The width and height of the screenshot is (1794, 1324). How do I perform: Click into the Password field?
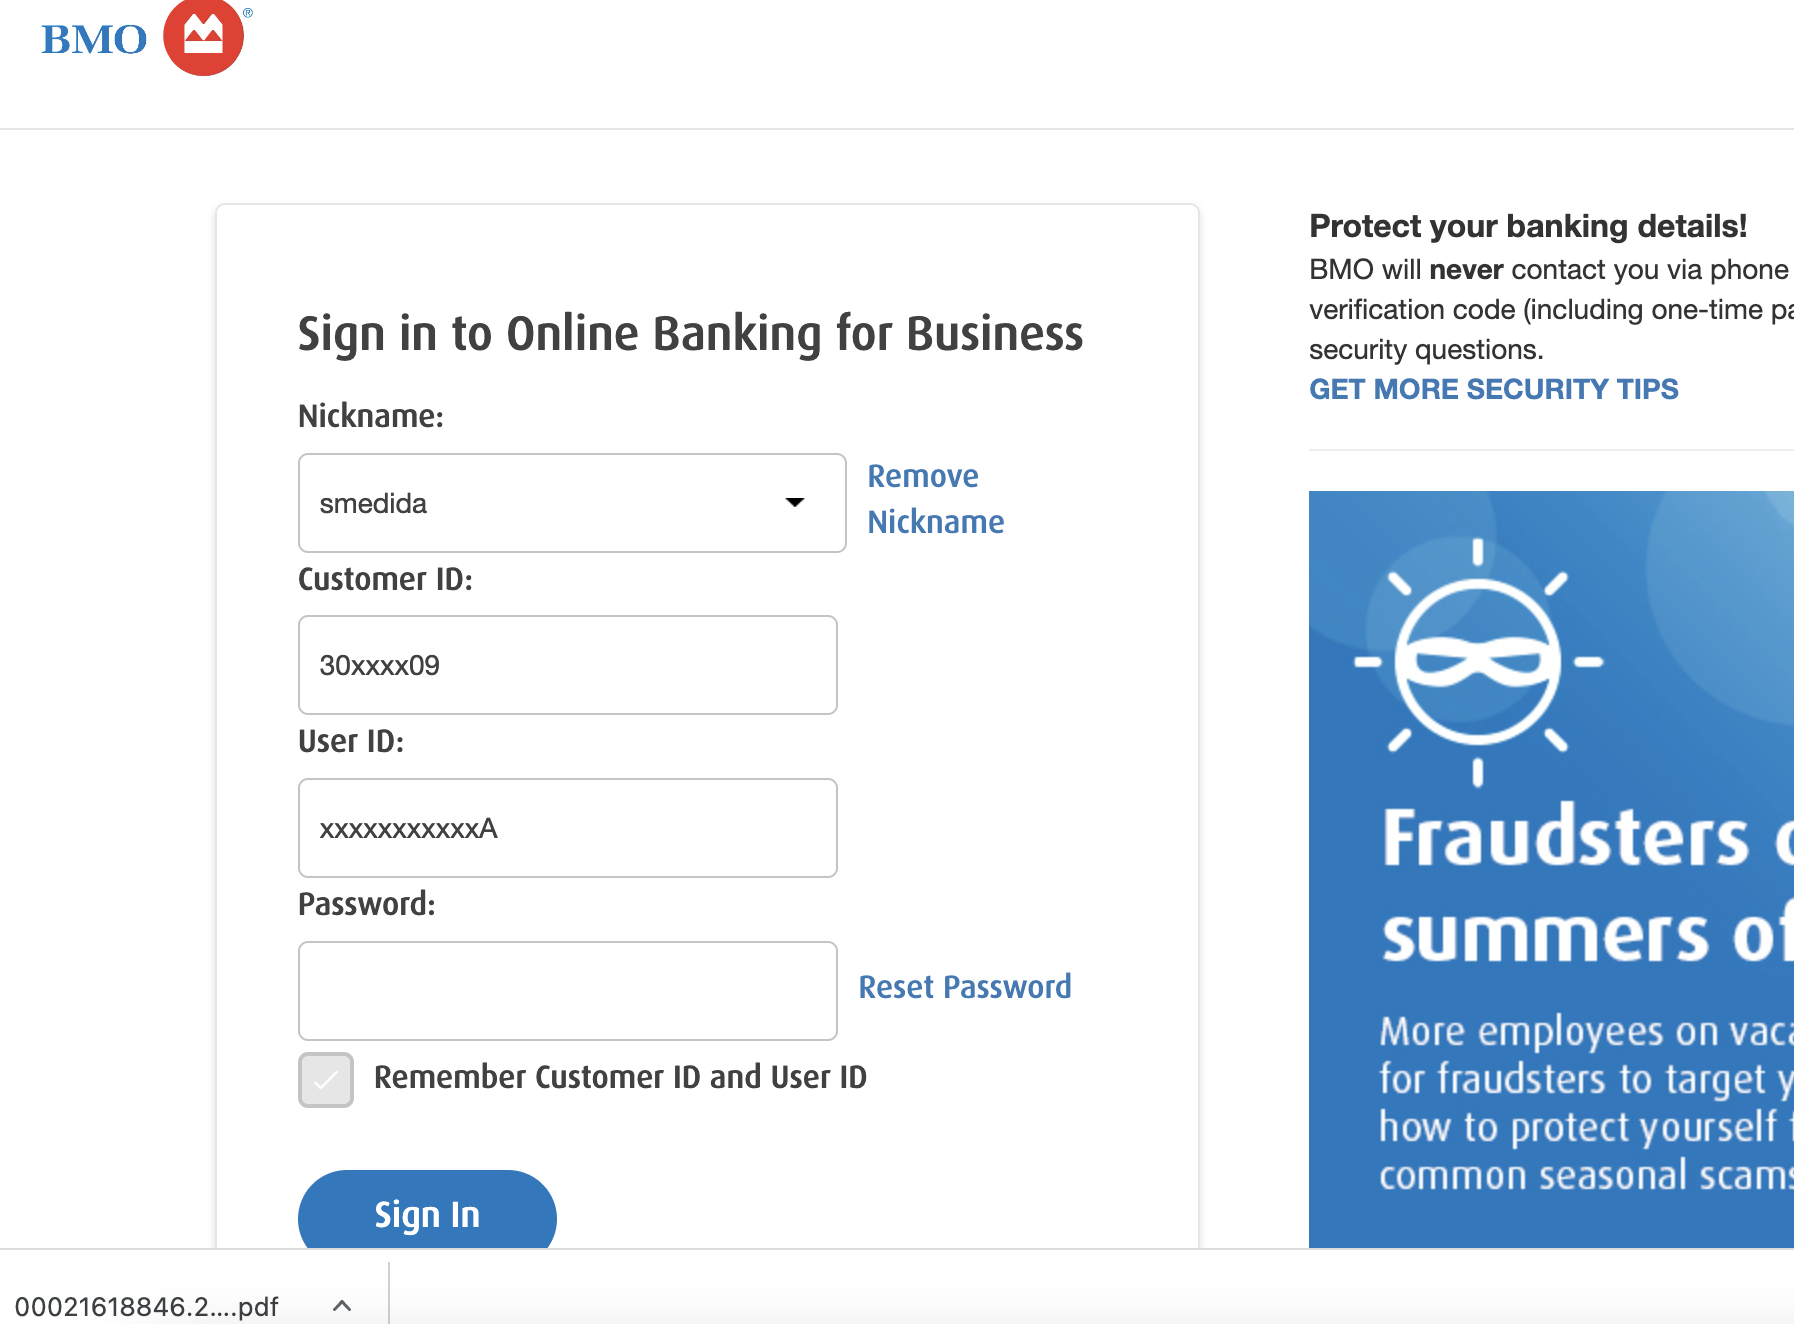[x=567, y=991]
